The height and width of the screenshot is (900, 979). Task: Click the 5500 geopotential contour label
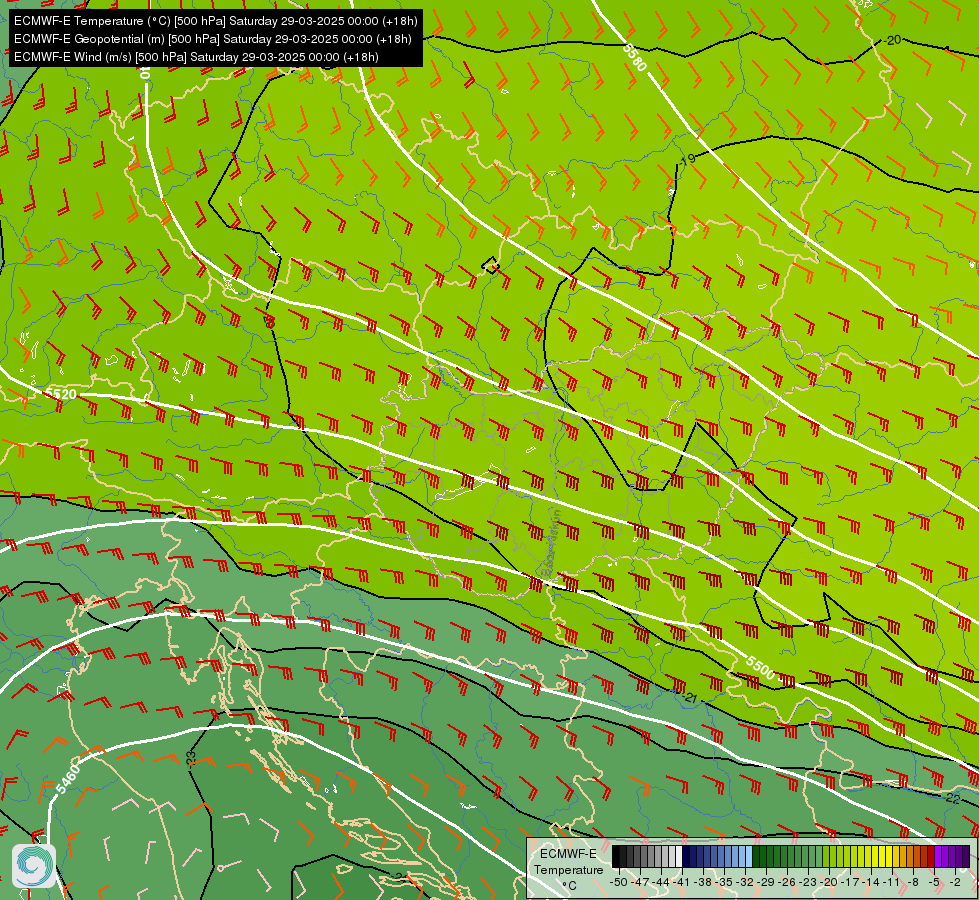pos(760,668)
